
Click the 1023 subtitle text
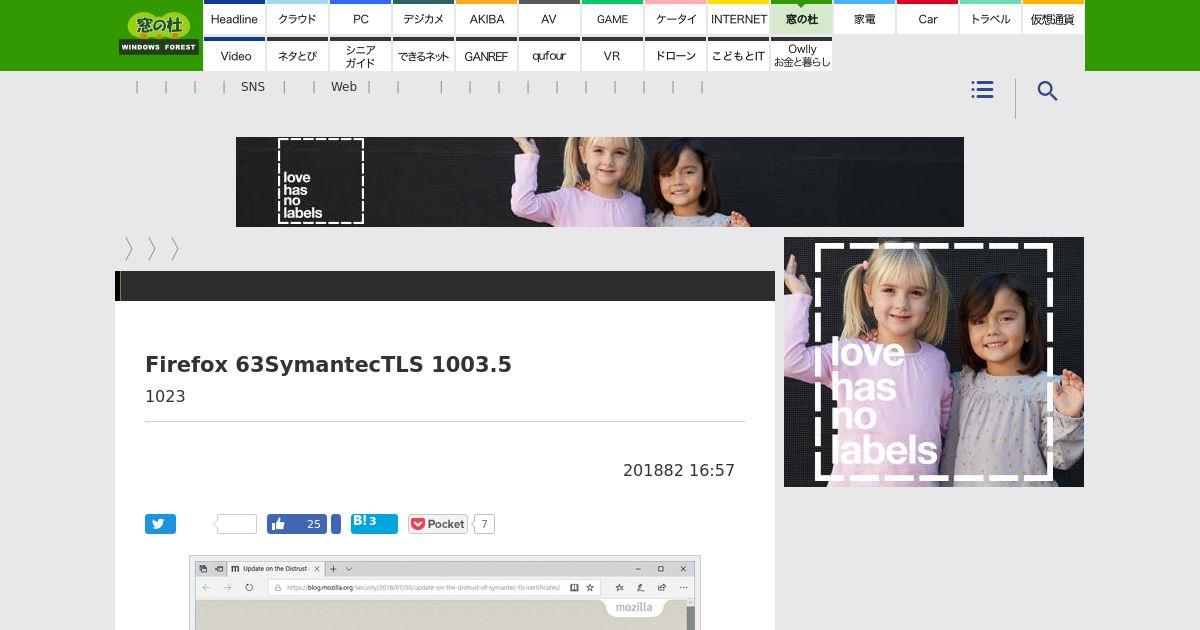(165, 396)
